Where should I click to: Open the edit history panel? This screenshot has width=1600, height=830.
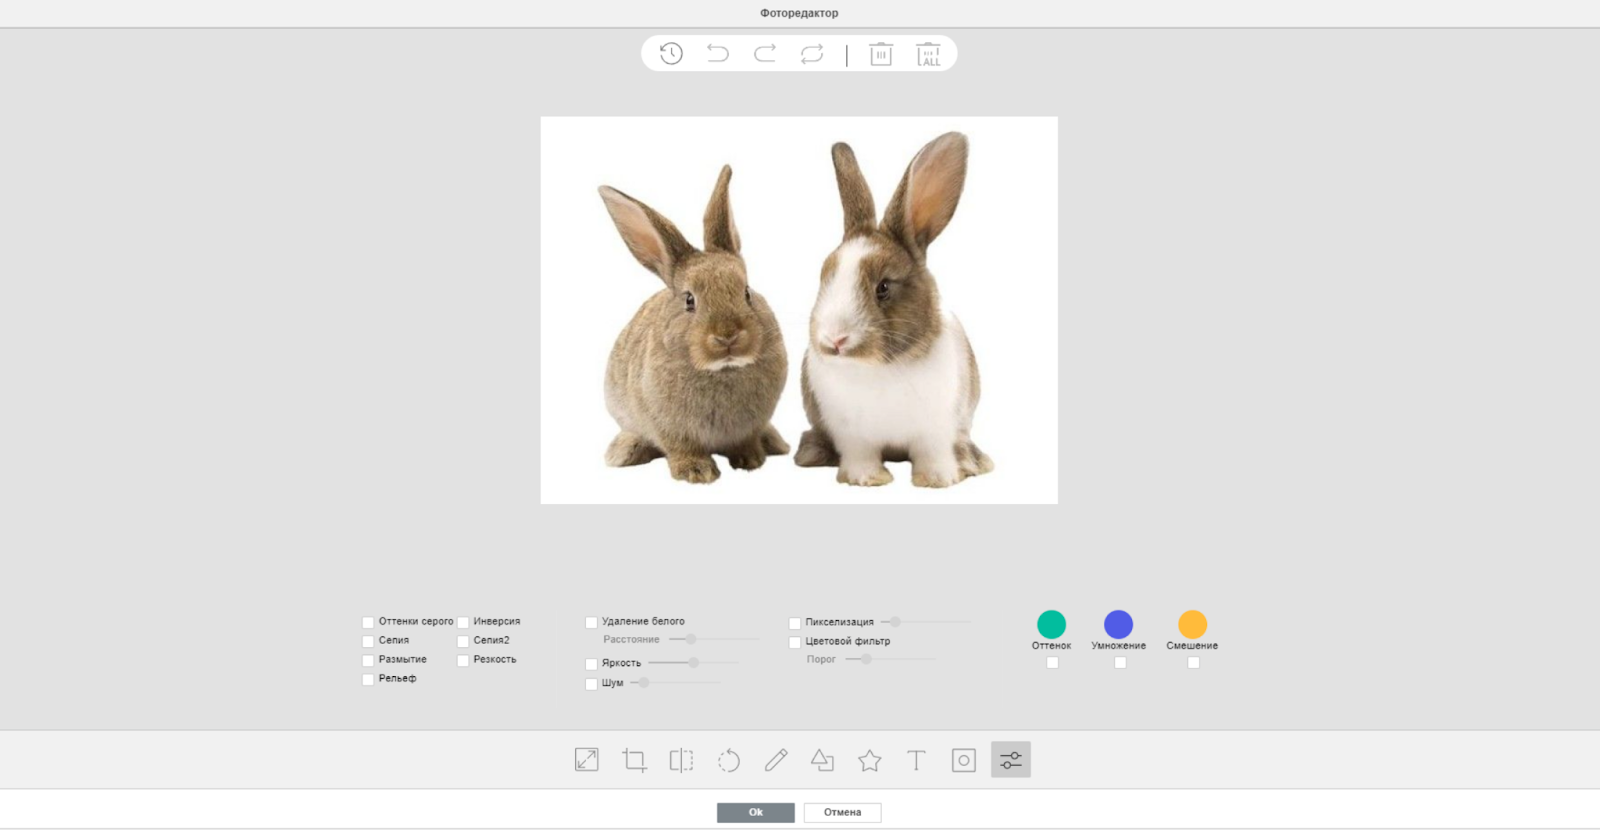click(671, 54)
